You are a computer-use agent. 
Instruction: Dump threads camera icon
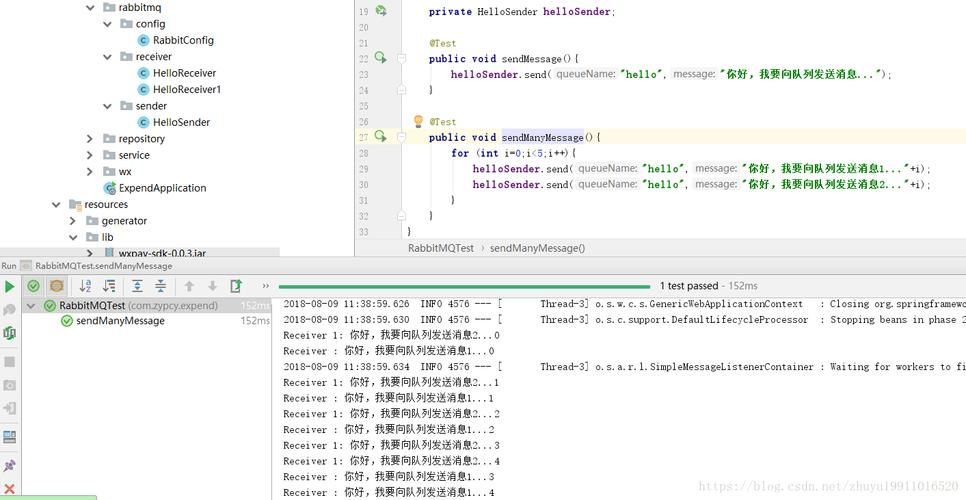pyautogui.click(x=9, y=385)
